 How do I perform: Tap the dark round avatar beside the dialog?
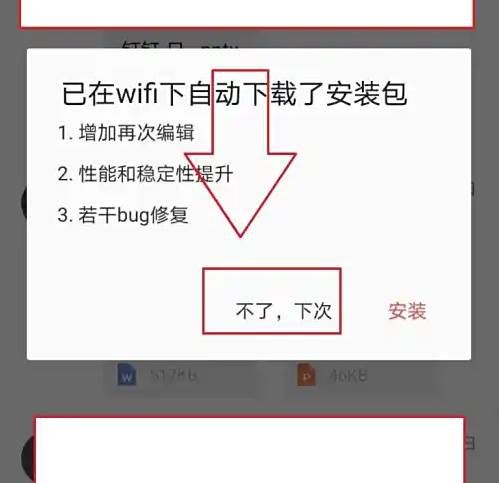coord(24,202)
